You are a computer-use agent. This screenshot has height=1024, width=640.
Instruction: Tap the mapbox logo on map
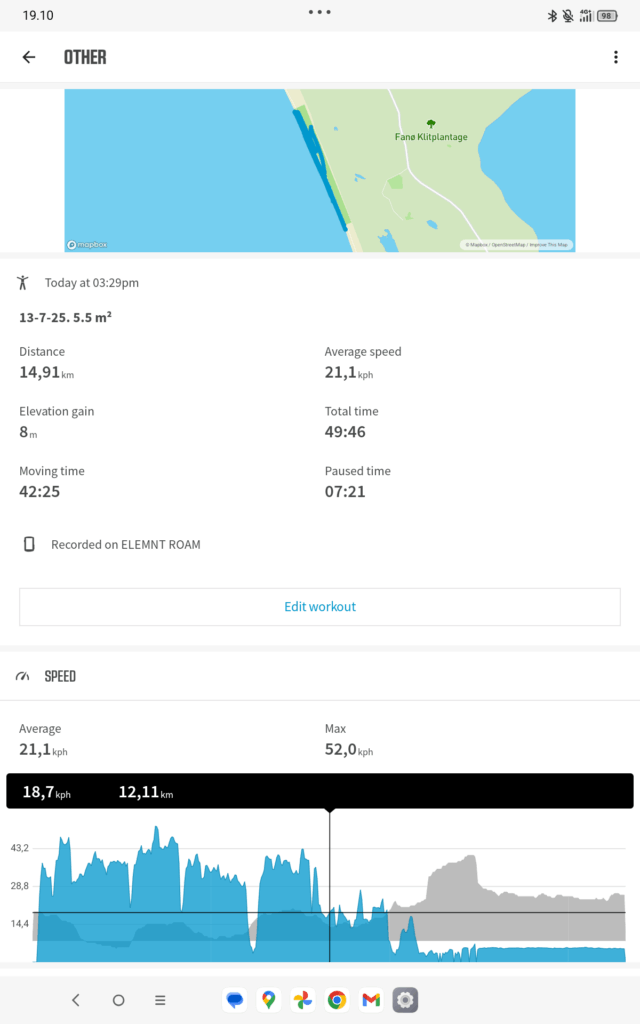(88, 245)
